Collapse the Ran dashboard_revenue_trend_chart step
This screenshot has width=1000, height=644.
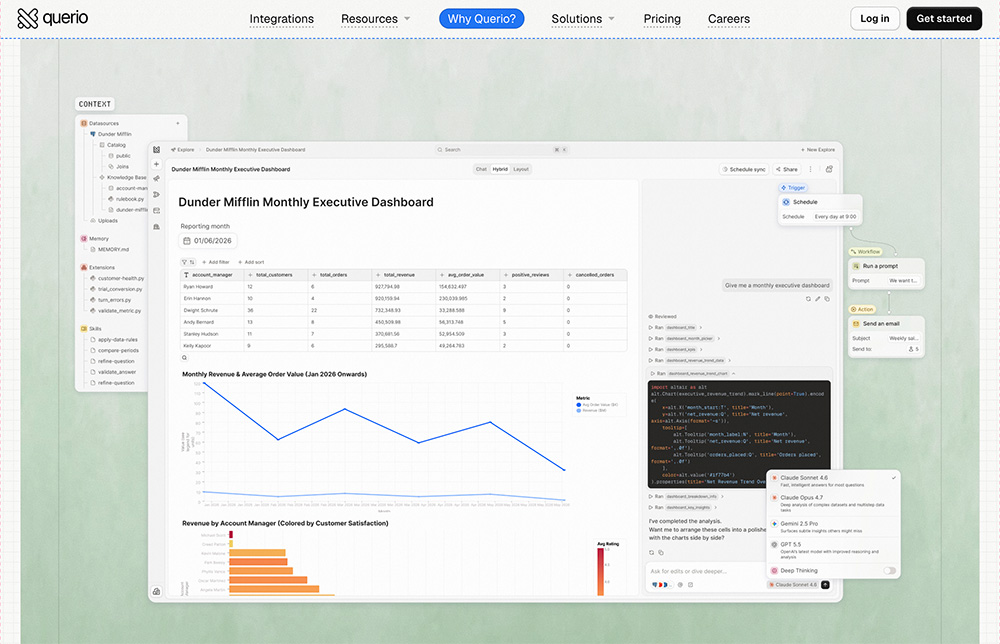[693, 374]
